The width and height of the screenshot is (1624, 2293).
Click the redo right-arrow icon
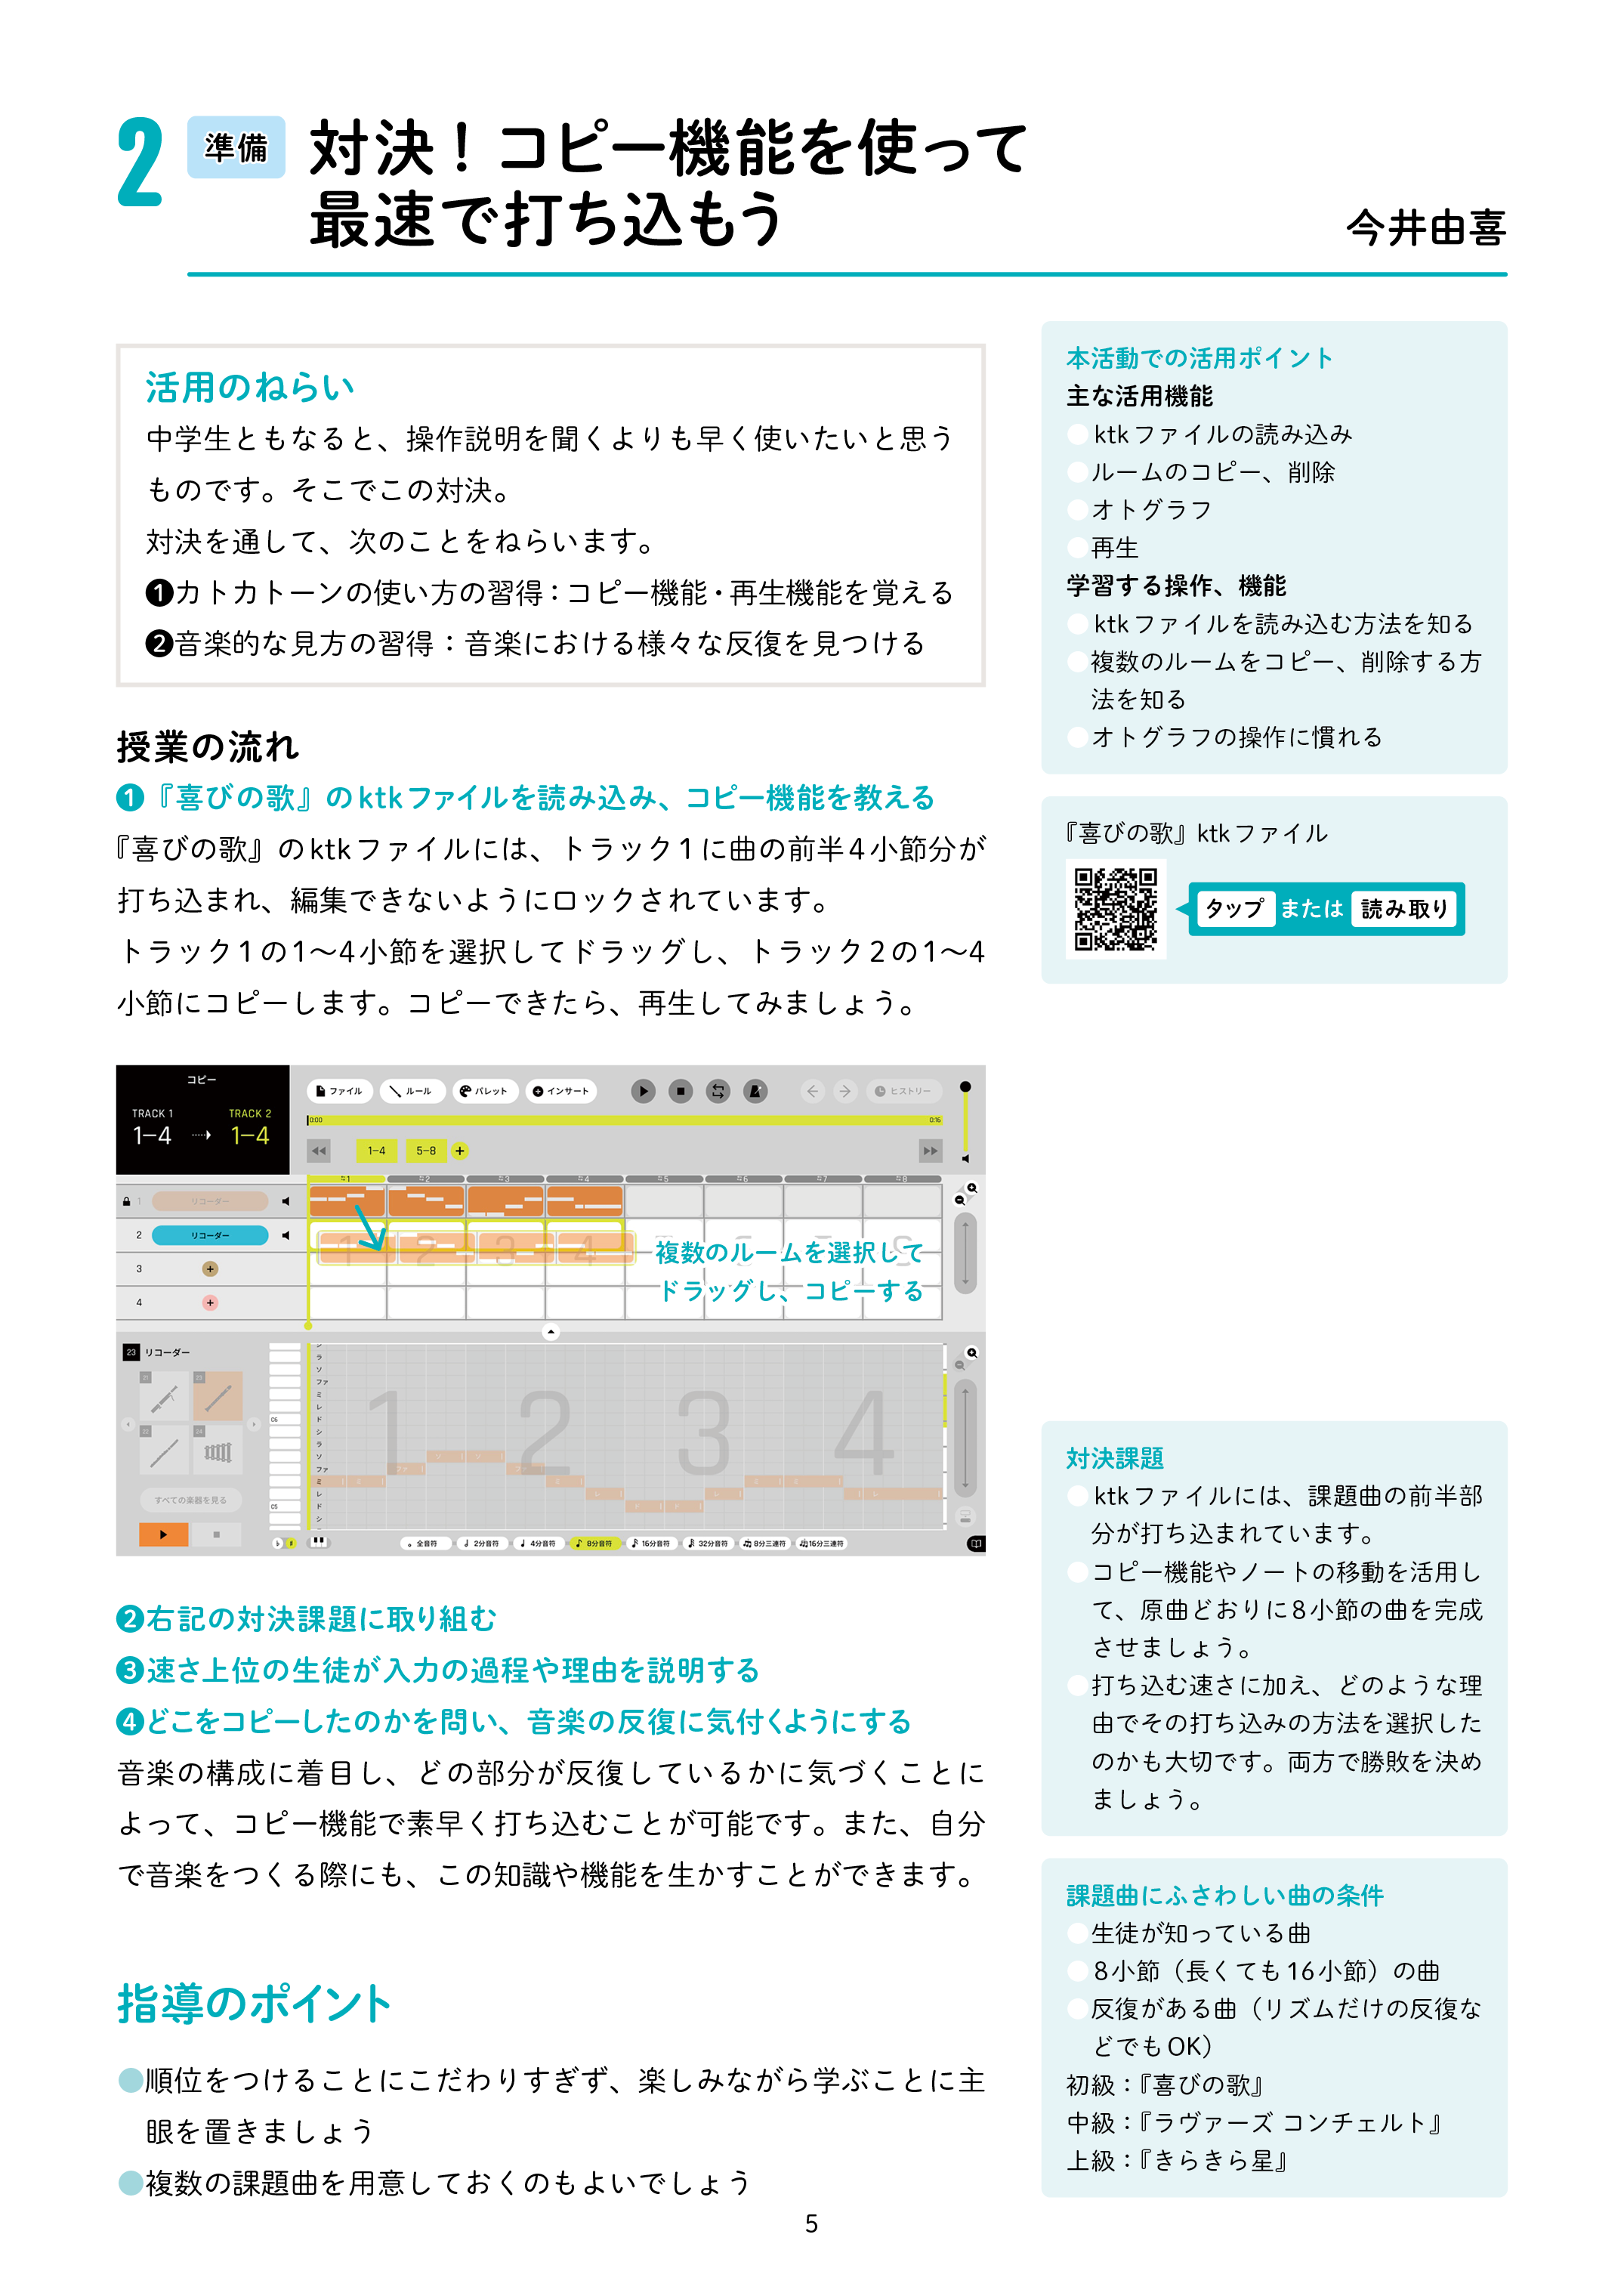click(x=845, y=1091)
